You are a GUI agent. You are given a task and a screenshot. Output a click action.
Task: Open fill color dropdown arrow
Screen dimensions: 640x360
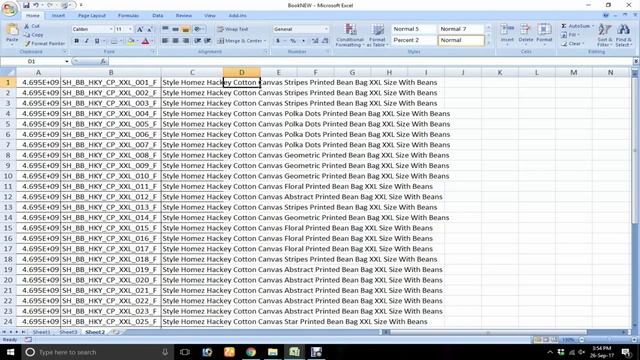pos(138,41)
